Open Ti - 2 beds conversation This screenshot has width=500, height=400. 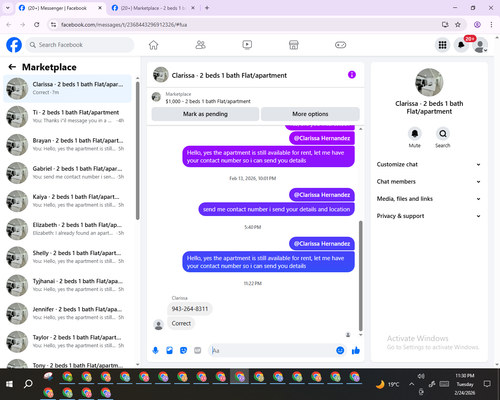[67, 117]
